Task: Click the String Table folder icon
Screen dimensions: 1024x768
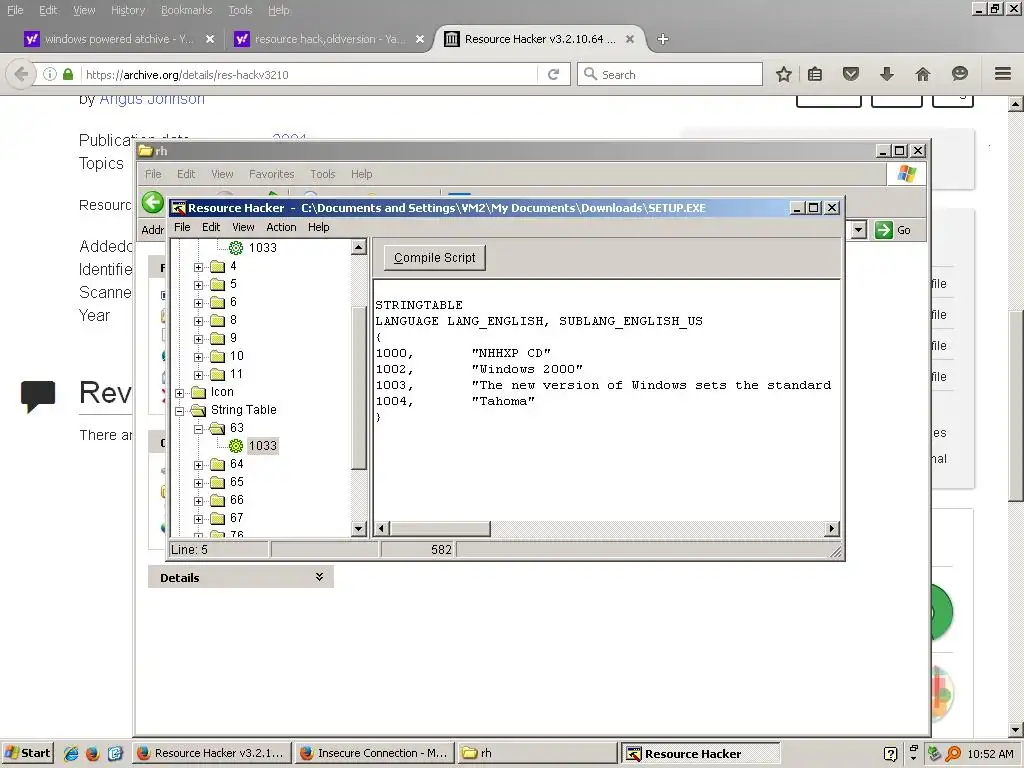Action: coord(198,410)
